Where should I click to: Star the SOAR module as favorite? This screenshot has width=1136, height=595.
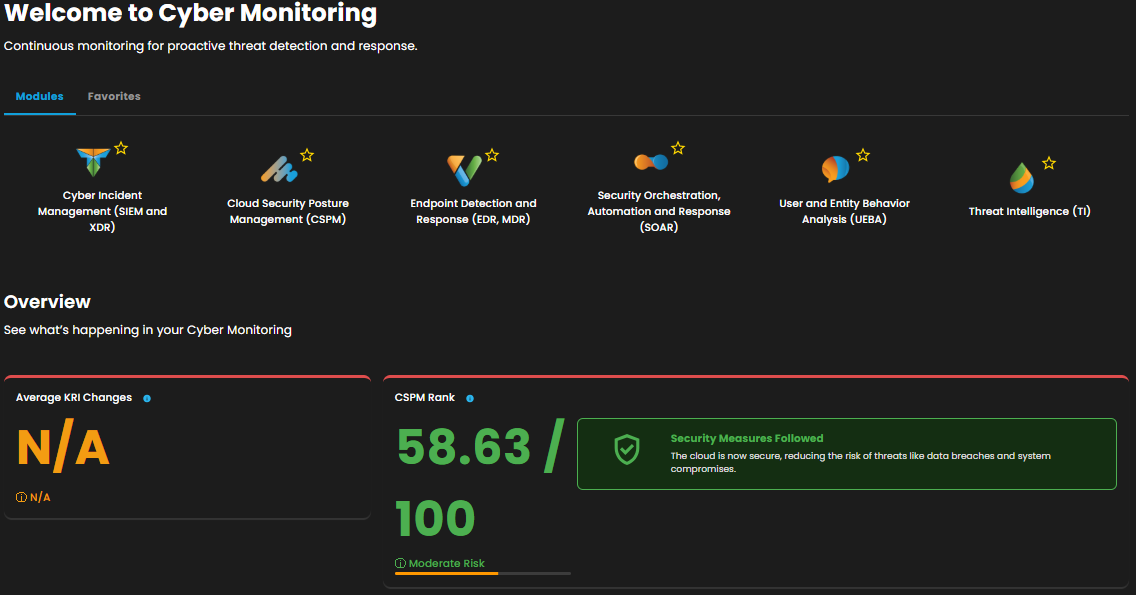(678, 148)
